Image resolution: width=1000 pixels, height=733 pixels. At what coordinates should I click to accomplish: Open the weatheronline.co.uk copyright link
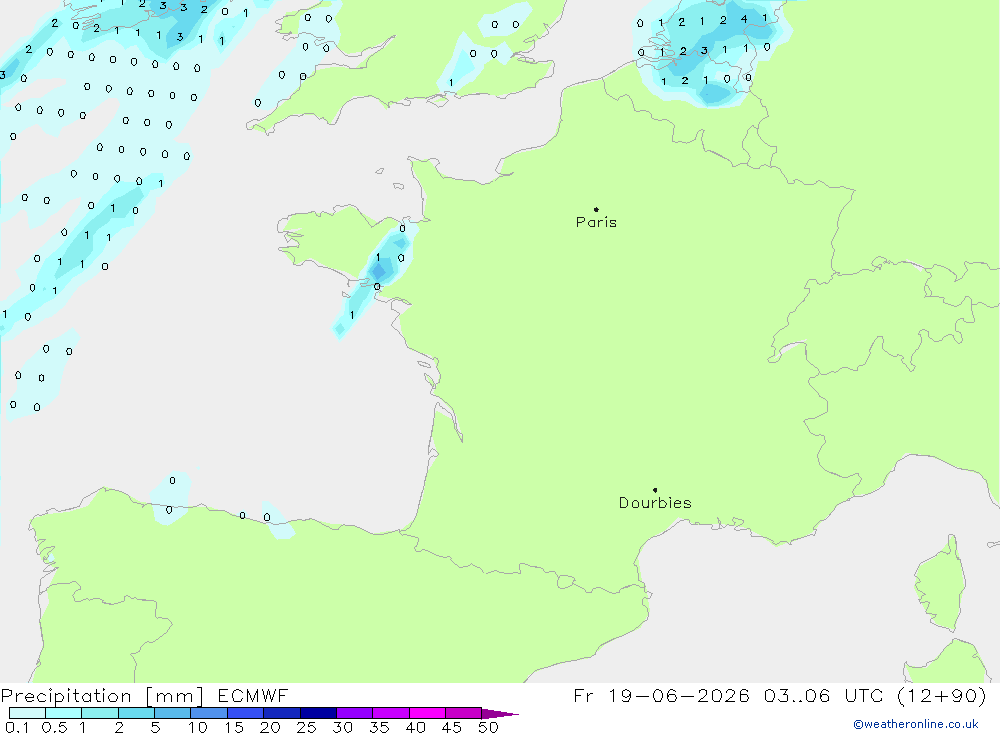tap(916, 724)
